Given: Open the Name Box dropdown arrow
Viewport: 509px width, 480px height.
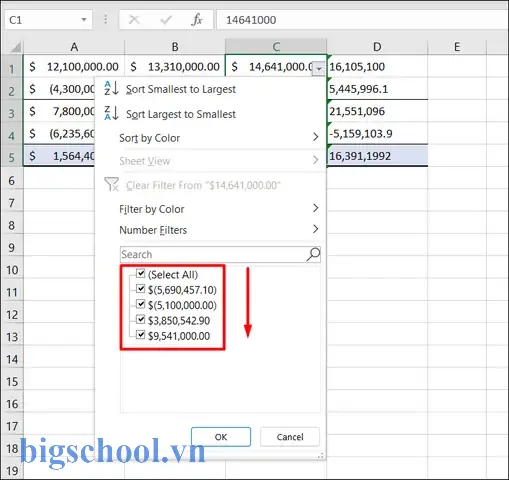Looking at the screenshot, I should pyautogui.click(x=84, y=20).
